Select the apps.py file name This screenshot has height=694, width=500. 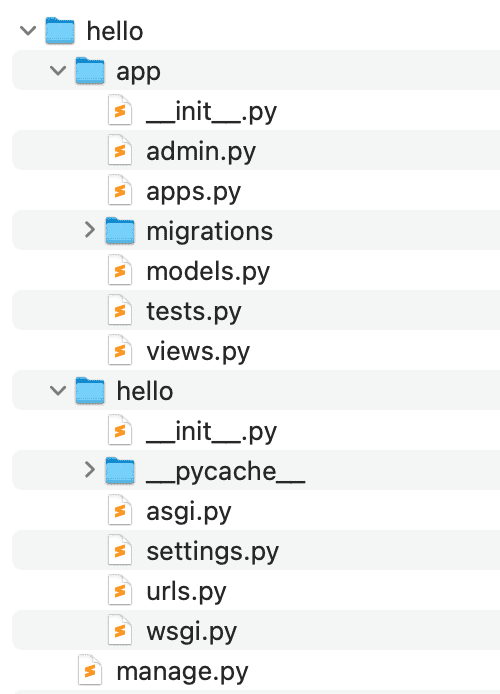point(193,192)
